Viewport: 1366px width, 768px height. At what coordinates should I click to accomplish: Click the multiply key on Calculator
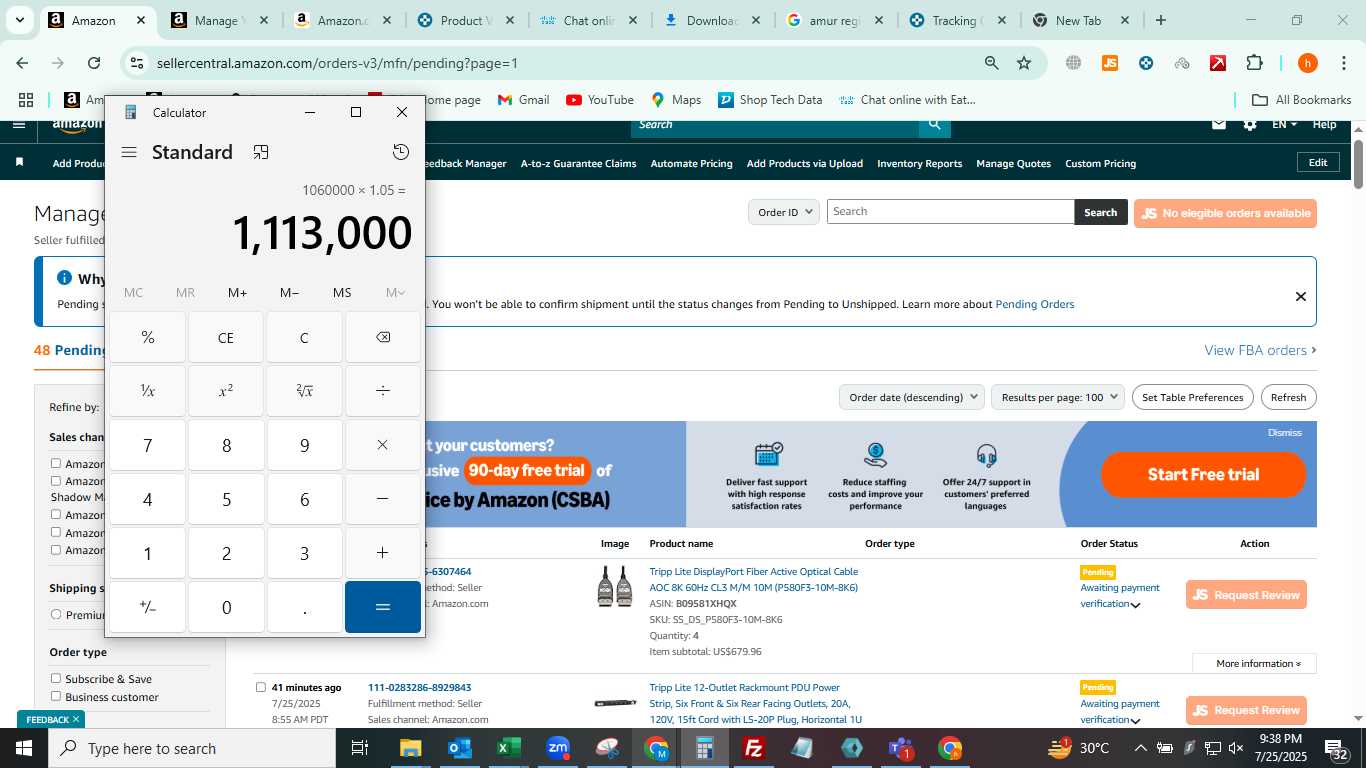tap(383, 445)
